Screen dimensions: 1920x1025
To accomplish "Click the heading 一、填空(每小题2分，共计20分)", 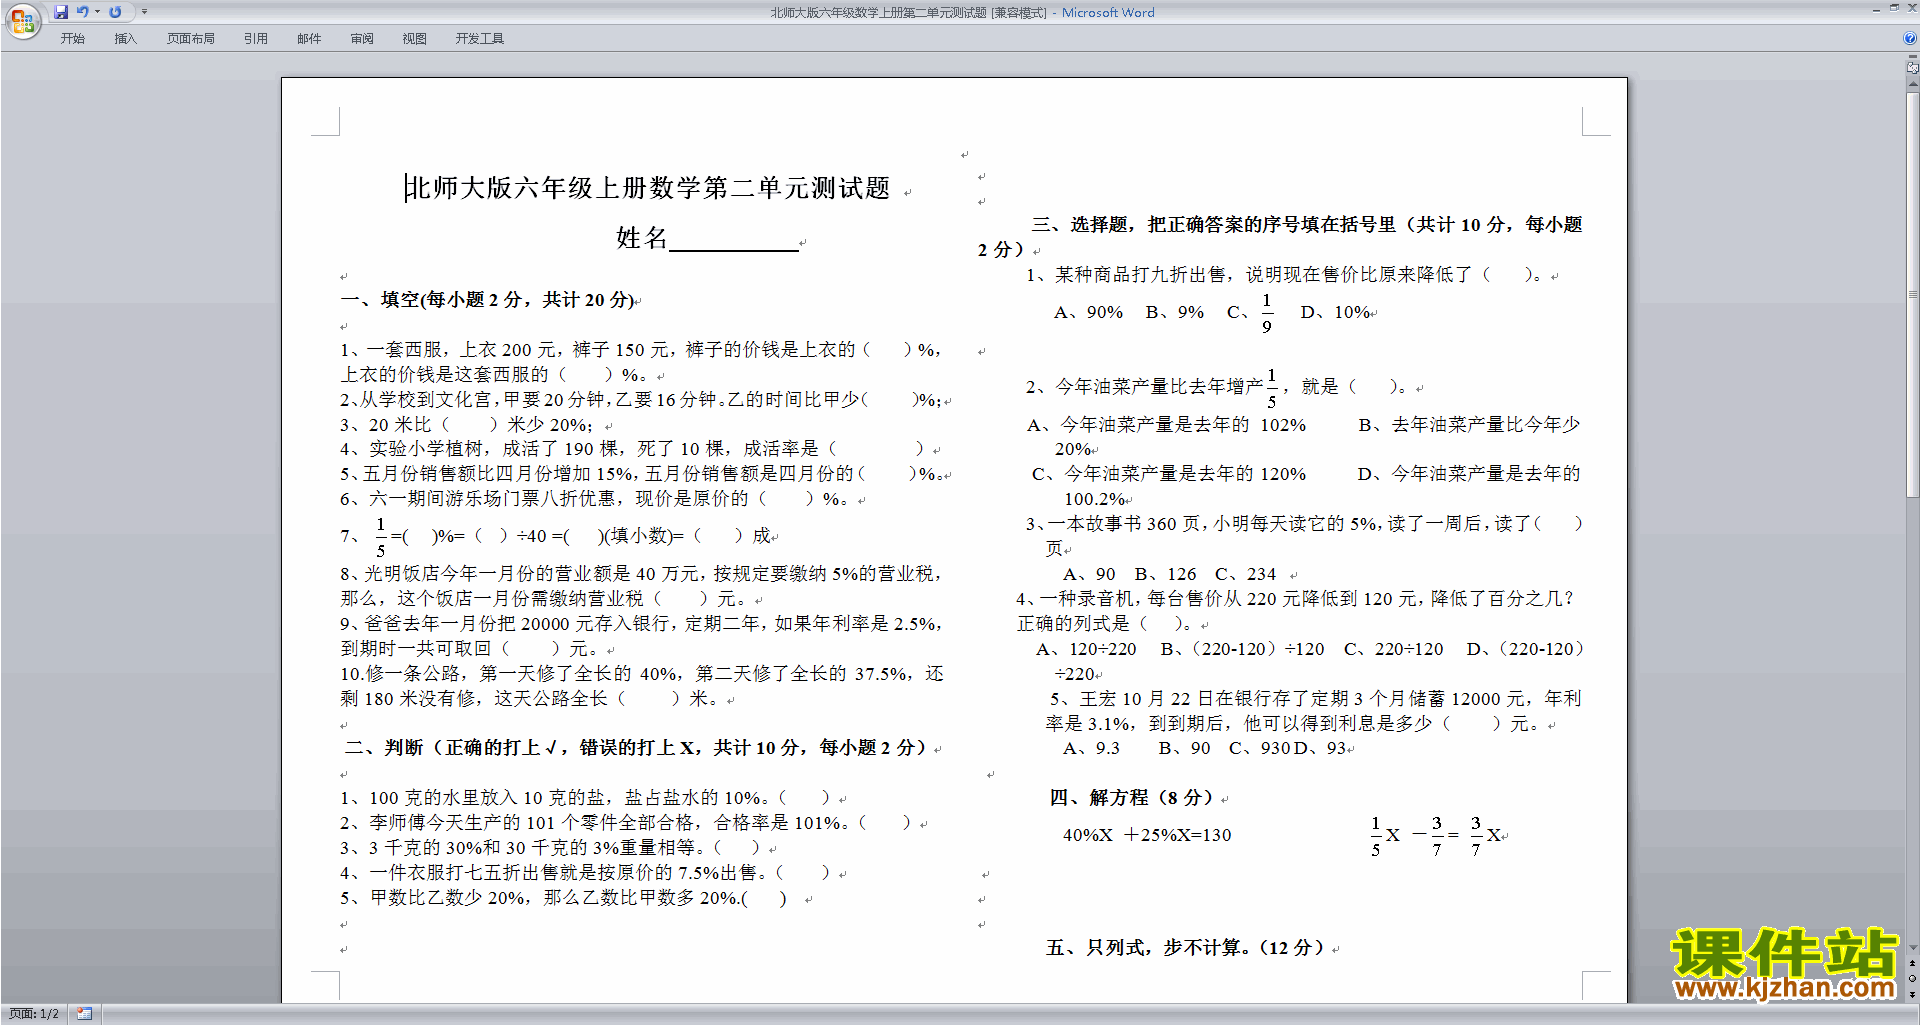I will pos(488,300).
